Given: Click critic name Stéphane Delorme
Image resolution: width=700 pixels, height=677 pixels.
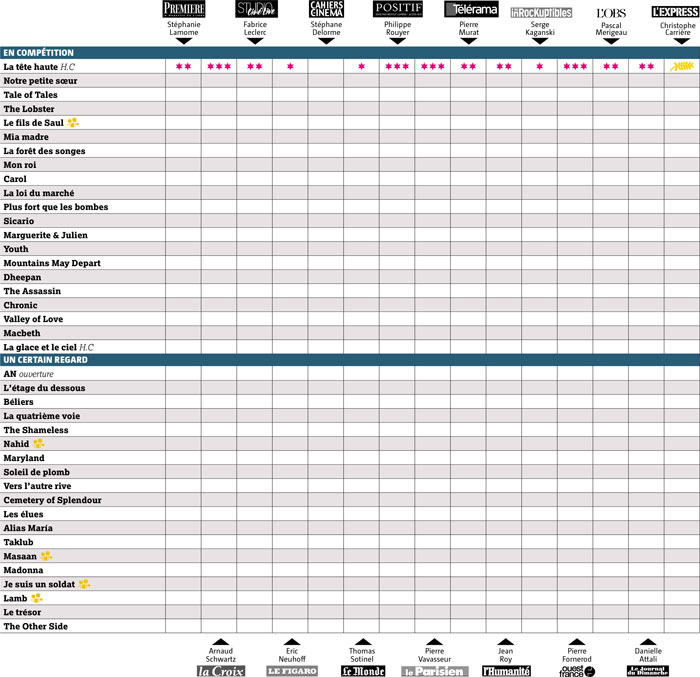Looking at the screenshot, I should coord(326,28).
